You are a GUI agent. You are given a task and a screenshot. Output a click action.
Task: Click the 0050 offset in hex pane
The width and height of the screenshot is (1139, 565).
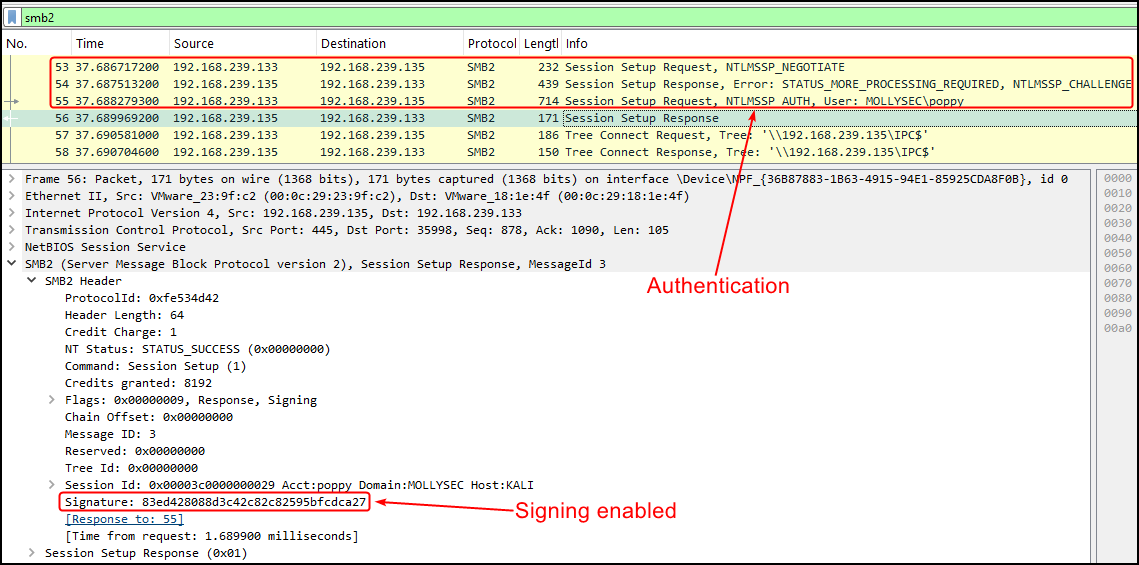[1118, 253]
